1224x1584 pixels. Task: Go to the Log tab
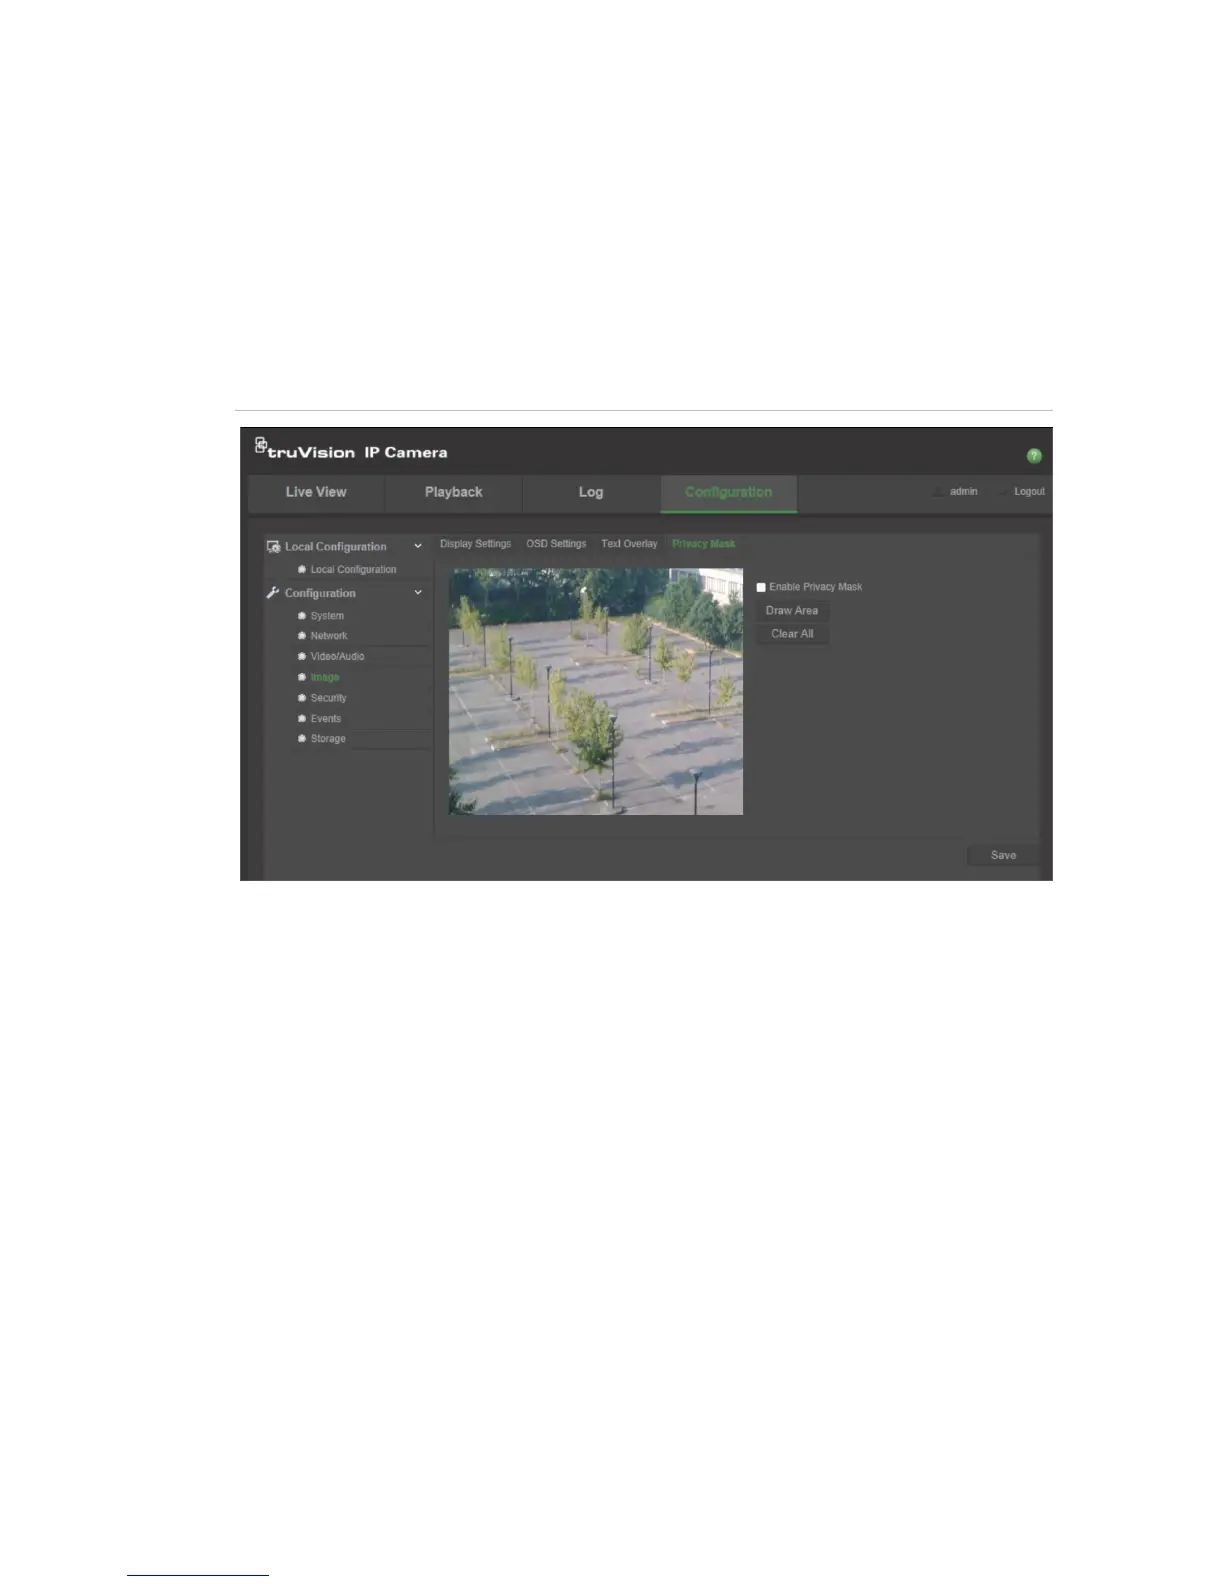tap(591, 493)
